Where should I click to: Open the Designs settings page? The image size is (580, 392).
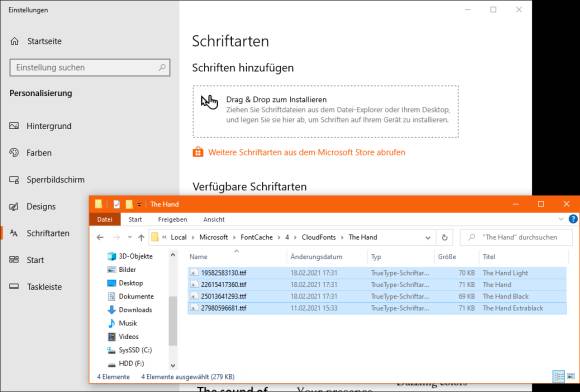tap(33, 206)
